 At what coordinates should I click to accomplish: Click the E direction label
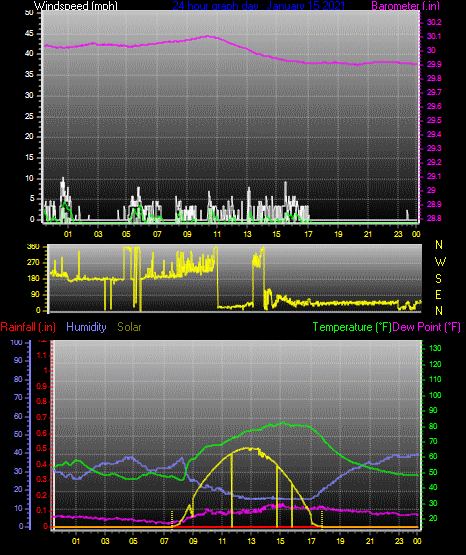coord(438,295)
